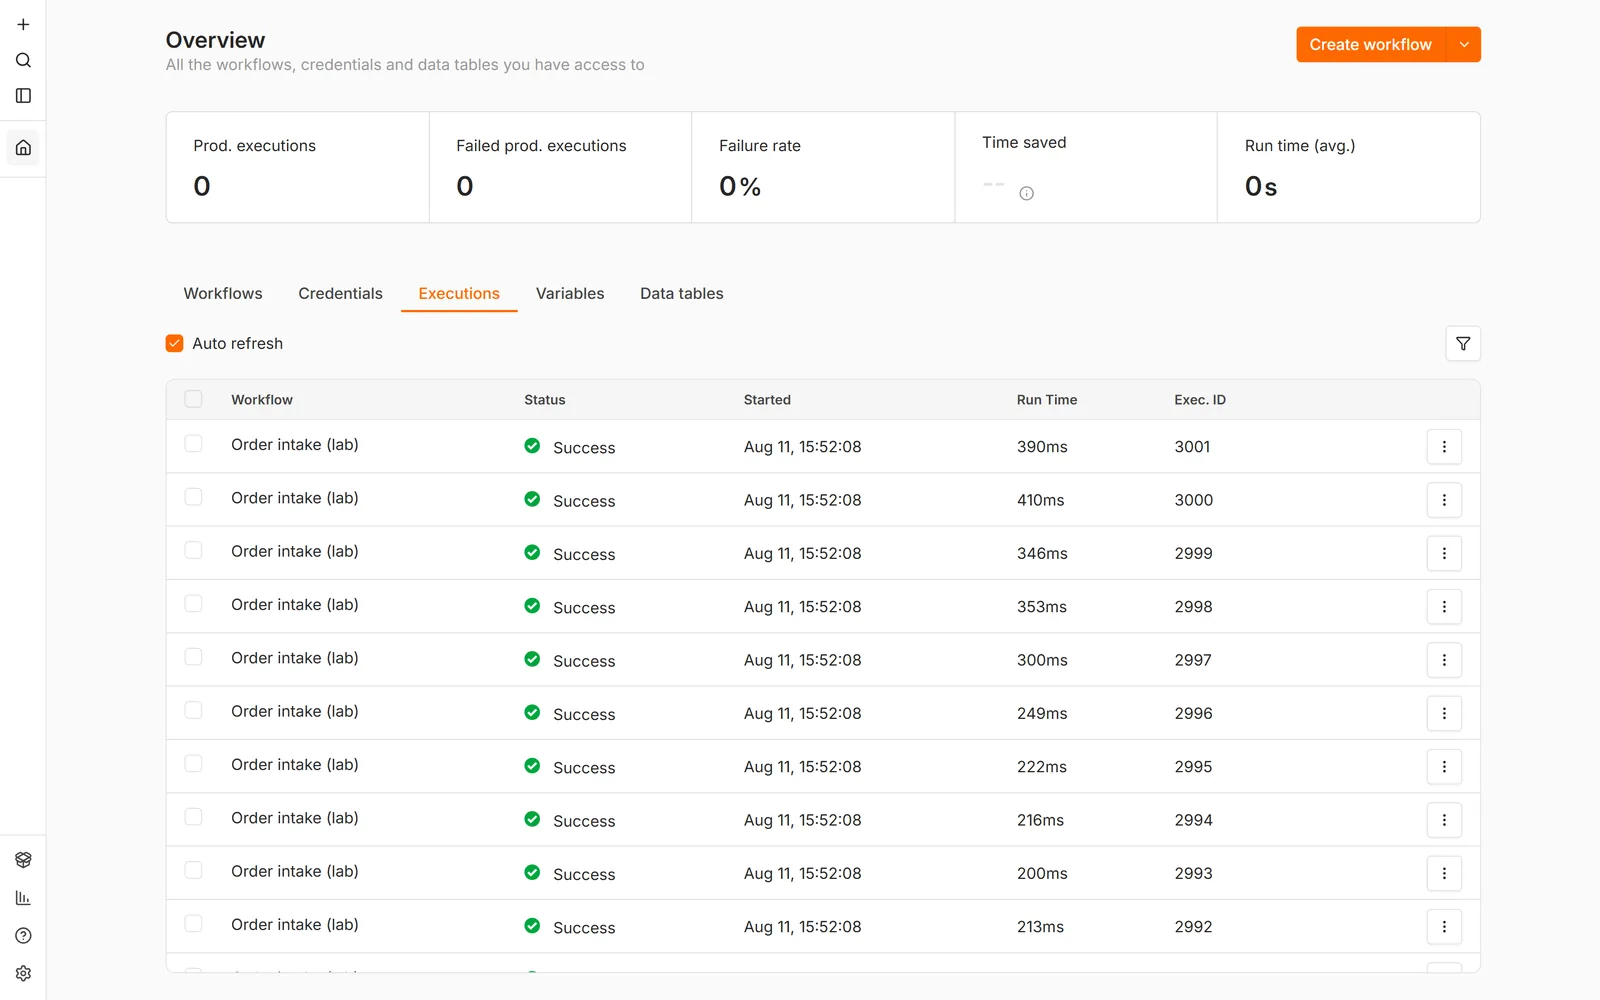The image size is (1600, 1000).
Task: Click the Success status text for execution 2992
Action: point(584,928)
